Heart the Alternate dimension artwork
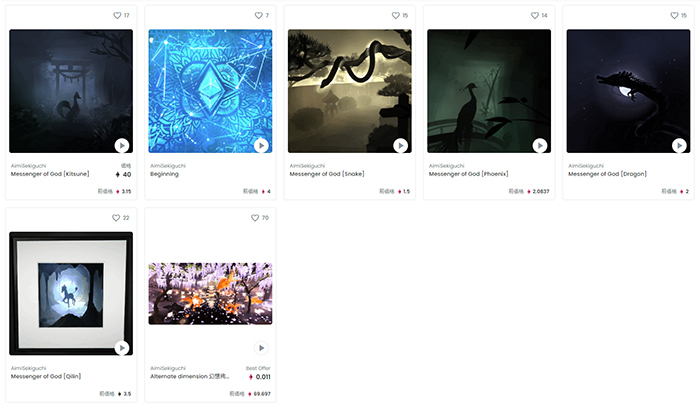This screenshot has height=408, width=700. [255, 218]
